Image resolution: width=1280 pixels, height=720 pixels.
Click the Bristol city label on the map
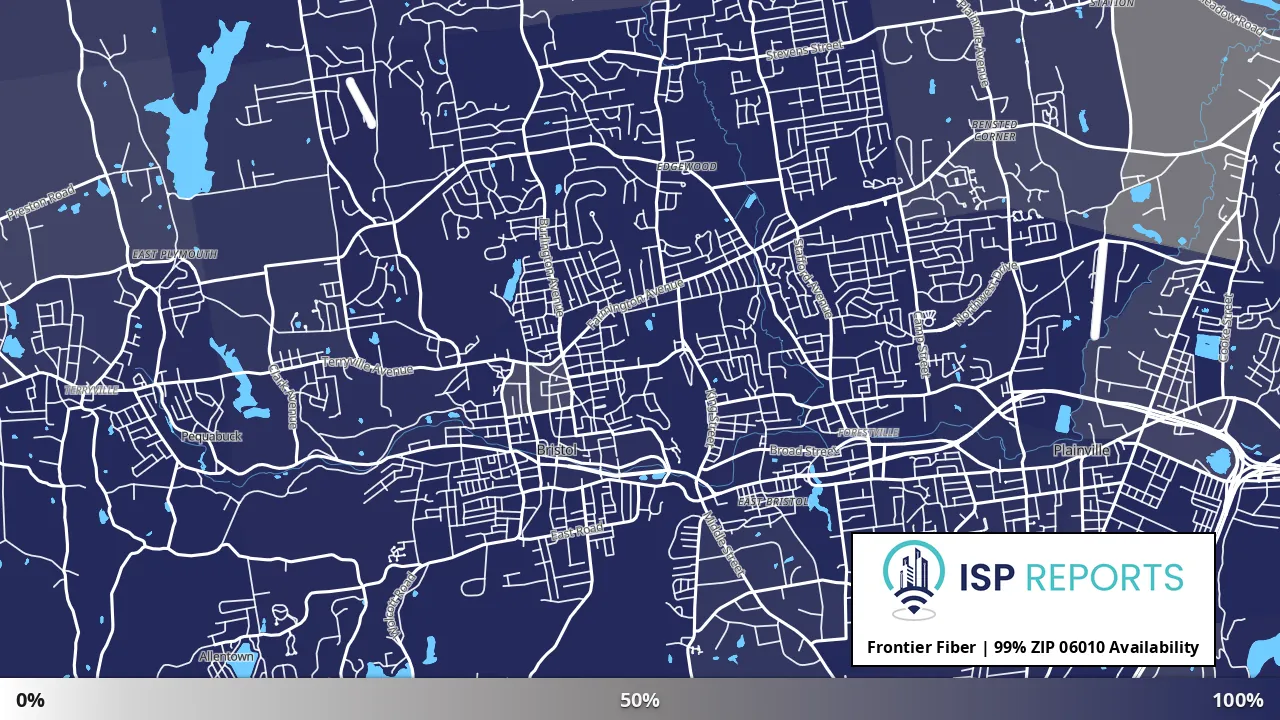coord(557,450)
